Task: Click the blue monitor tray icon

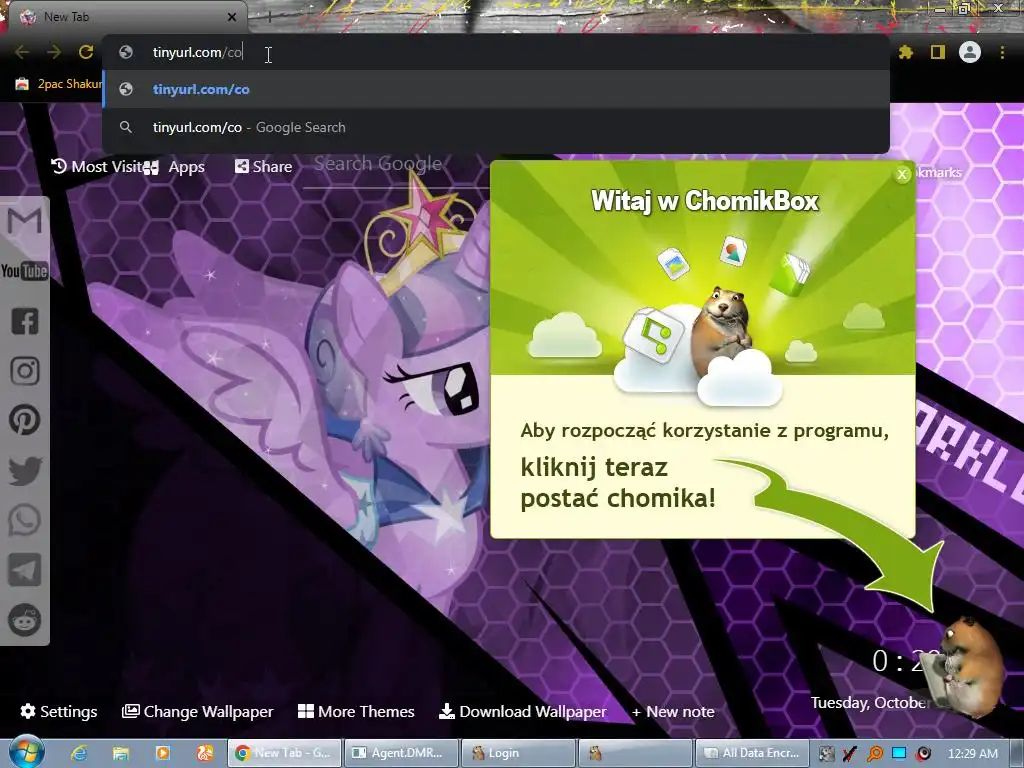Action: (899, 753)
